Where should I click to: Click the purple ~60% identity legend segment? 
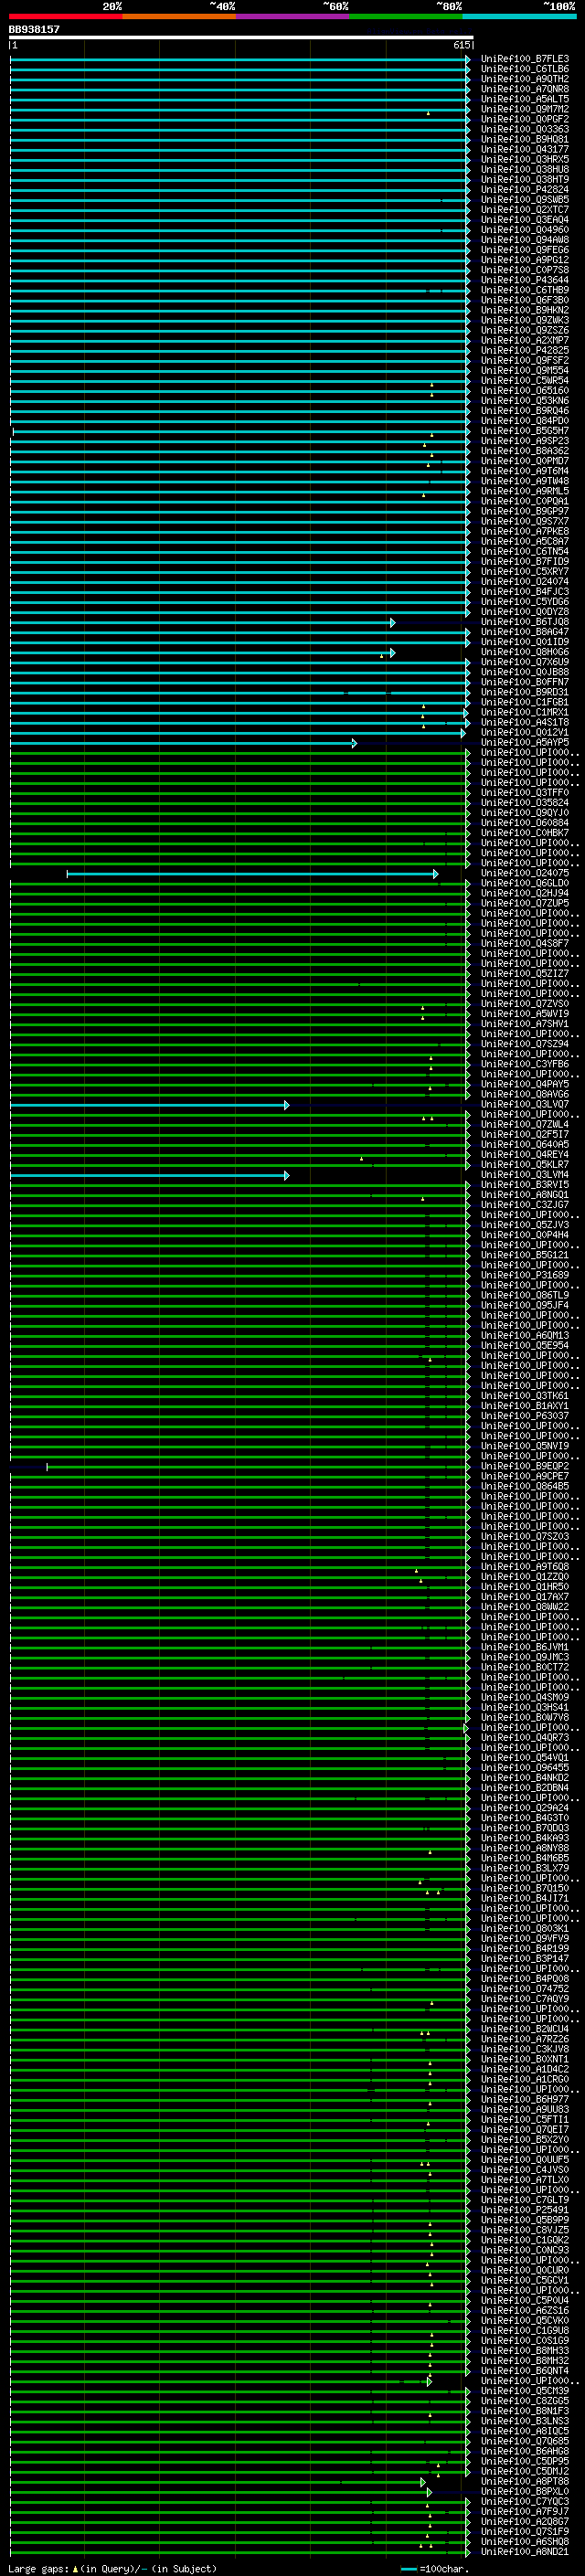292,16
